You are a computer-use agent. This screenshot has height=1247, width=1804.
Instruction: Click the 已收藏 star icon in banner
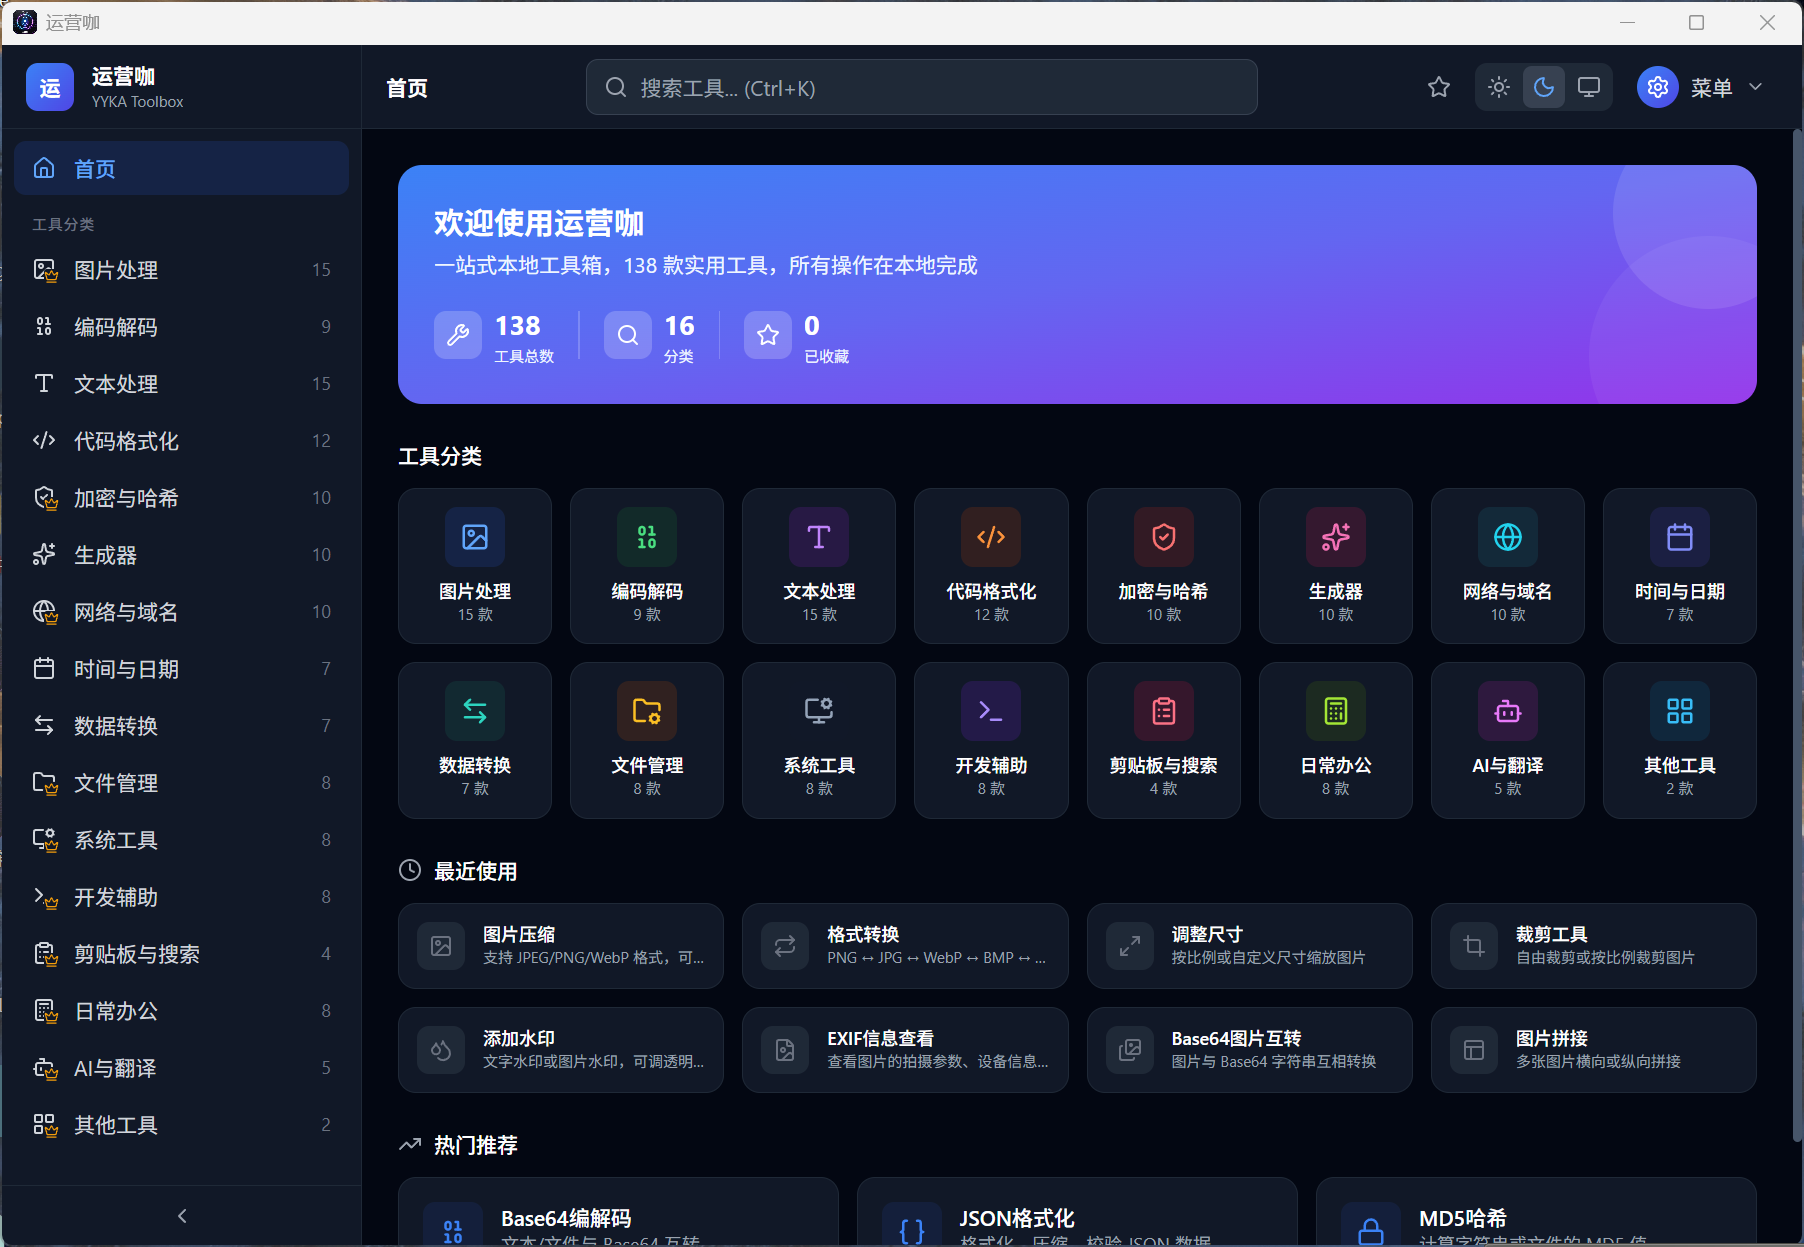[x=768, y=335]
